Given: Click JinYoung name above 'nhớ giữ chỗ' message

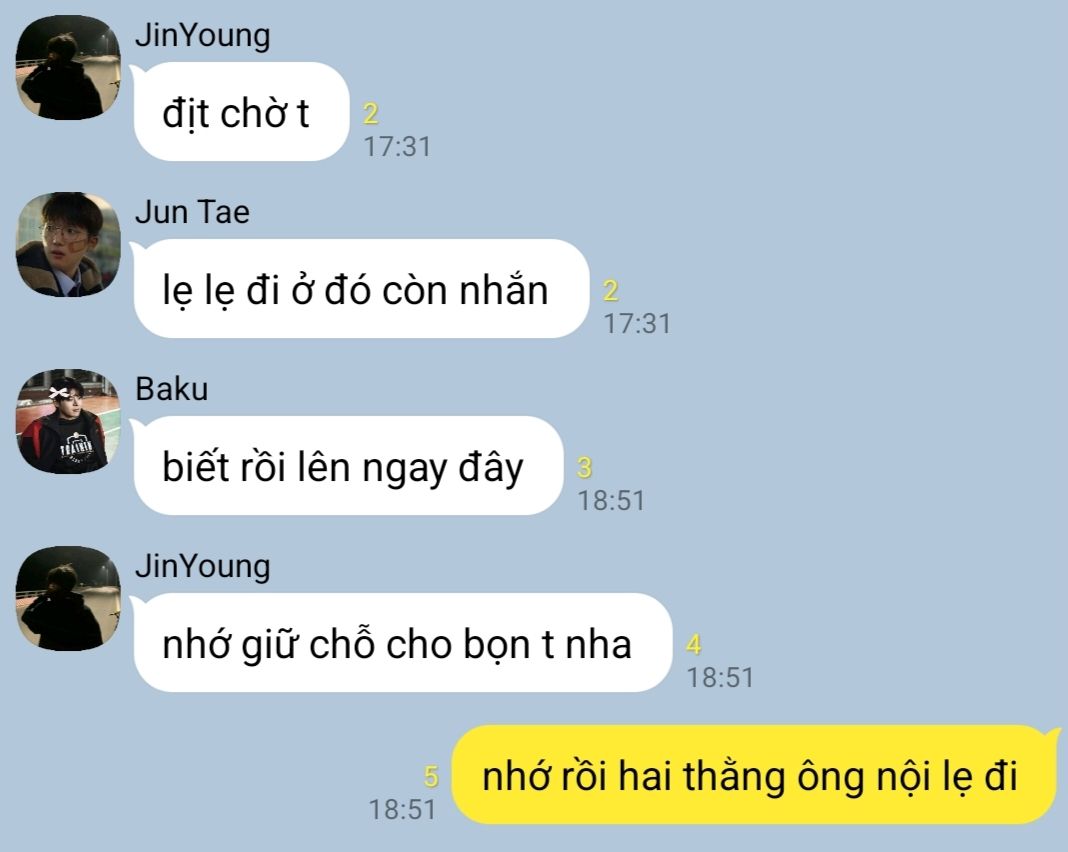Looking at the screenshot, I should pyautogui.click(x=202, y=567).
